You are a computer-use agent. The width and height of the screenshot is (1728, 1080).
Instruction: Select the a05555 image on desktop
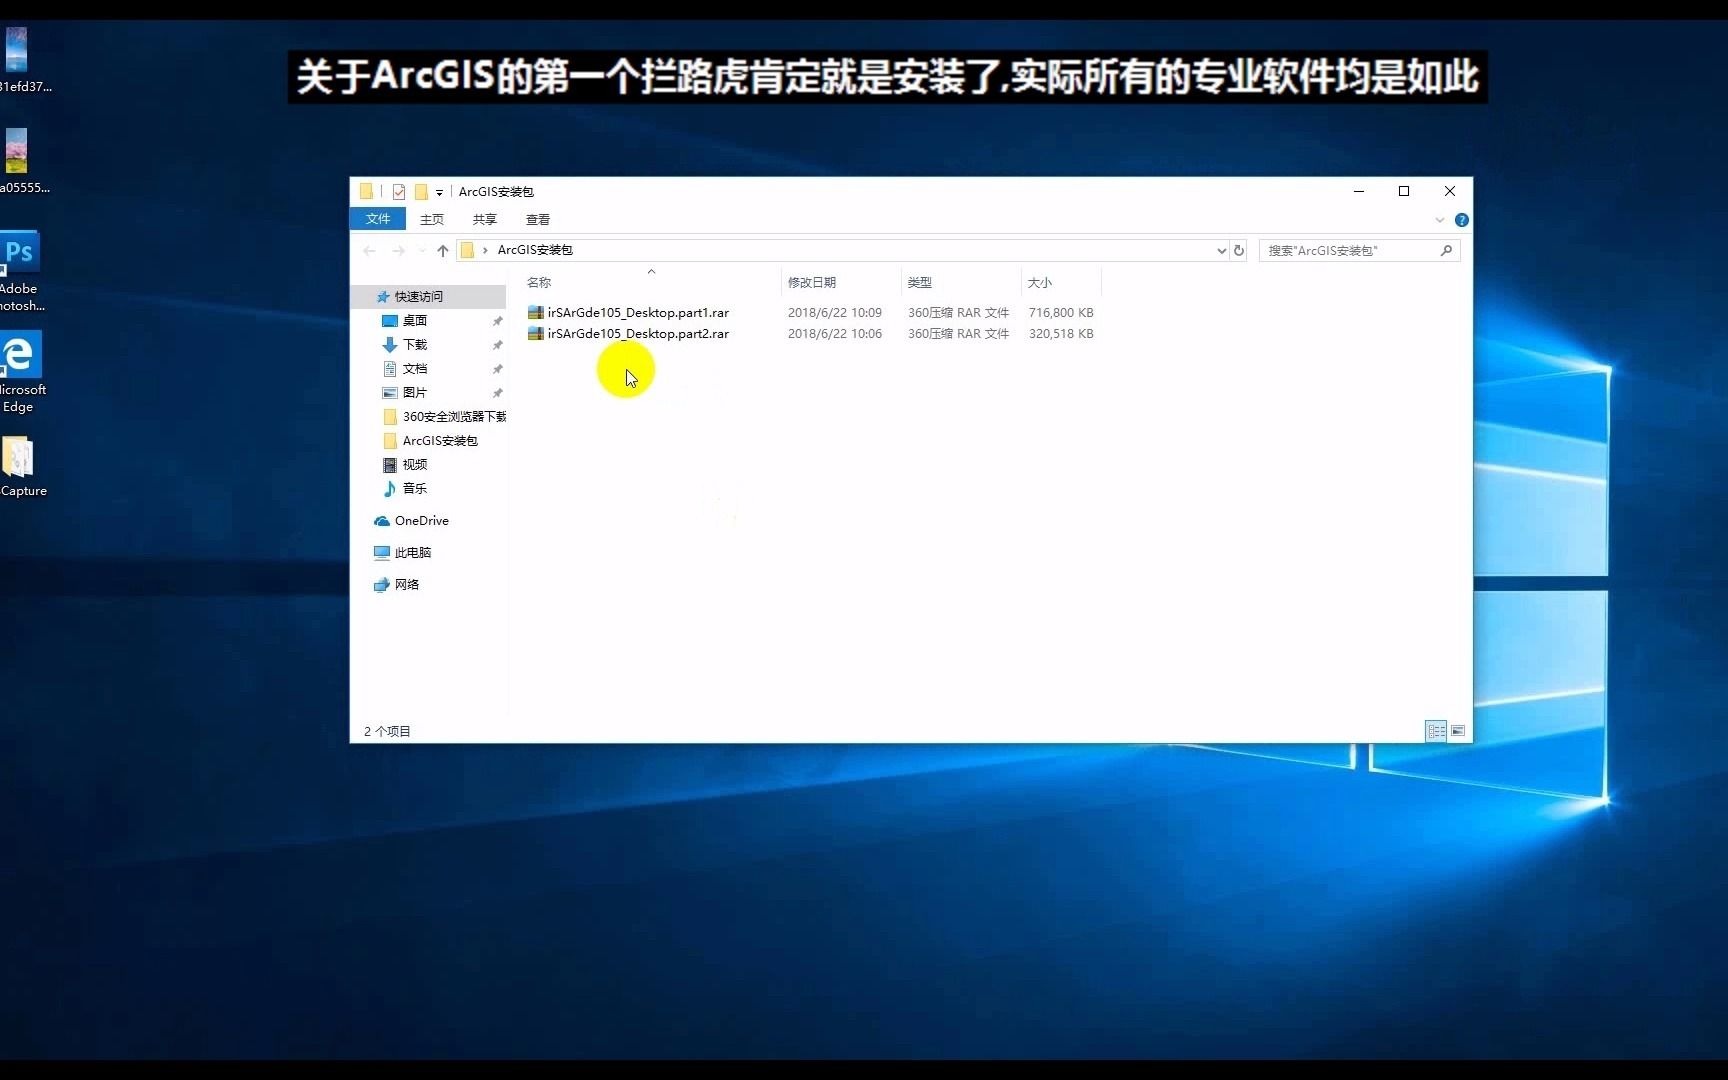click(x=20, y=160)
